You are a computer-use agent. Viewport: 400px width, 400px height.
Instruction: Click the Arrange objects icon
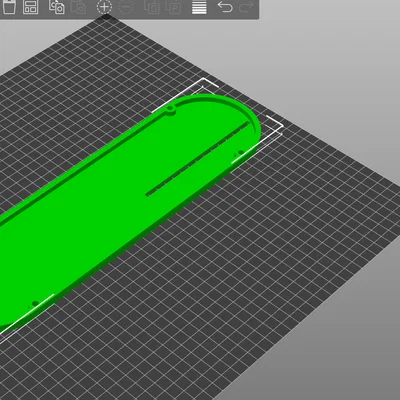coord(30,7)
